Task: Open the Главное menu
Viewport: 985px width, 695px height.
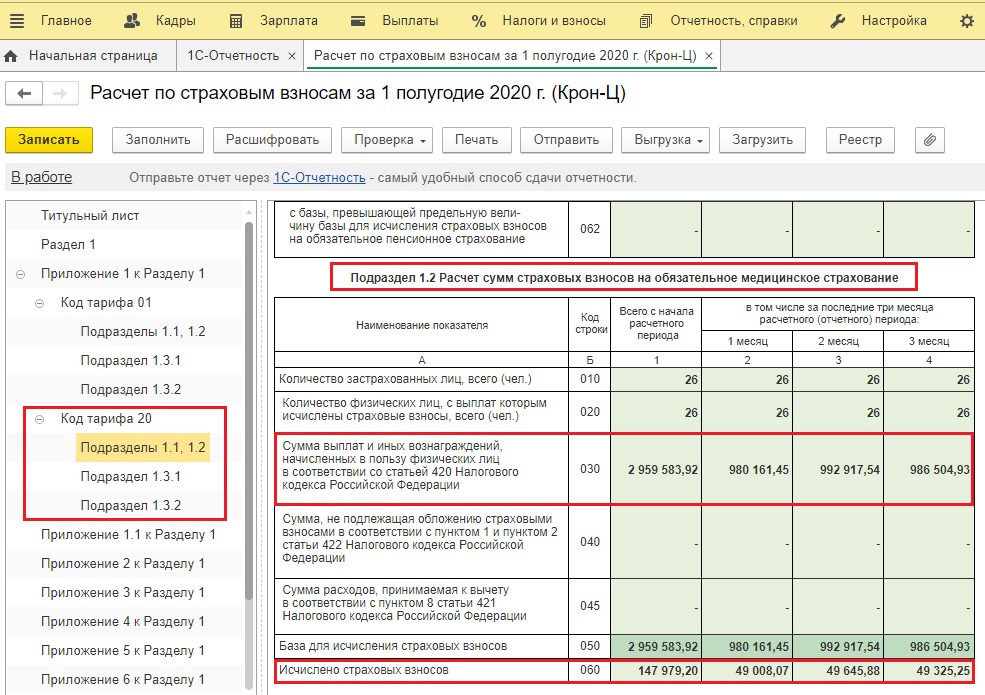Action: pos(66,21)
